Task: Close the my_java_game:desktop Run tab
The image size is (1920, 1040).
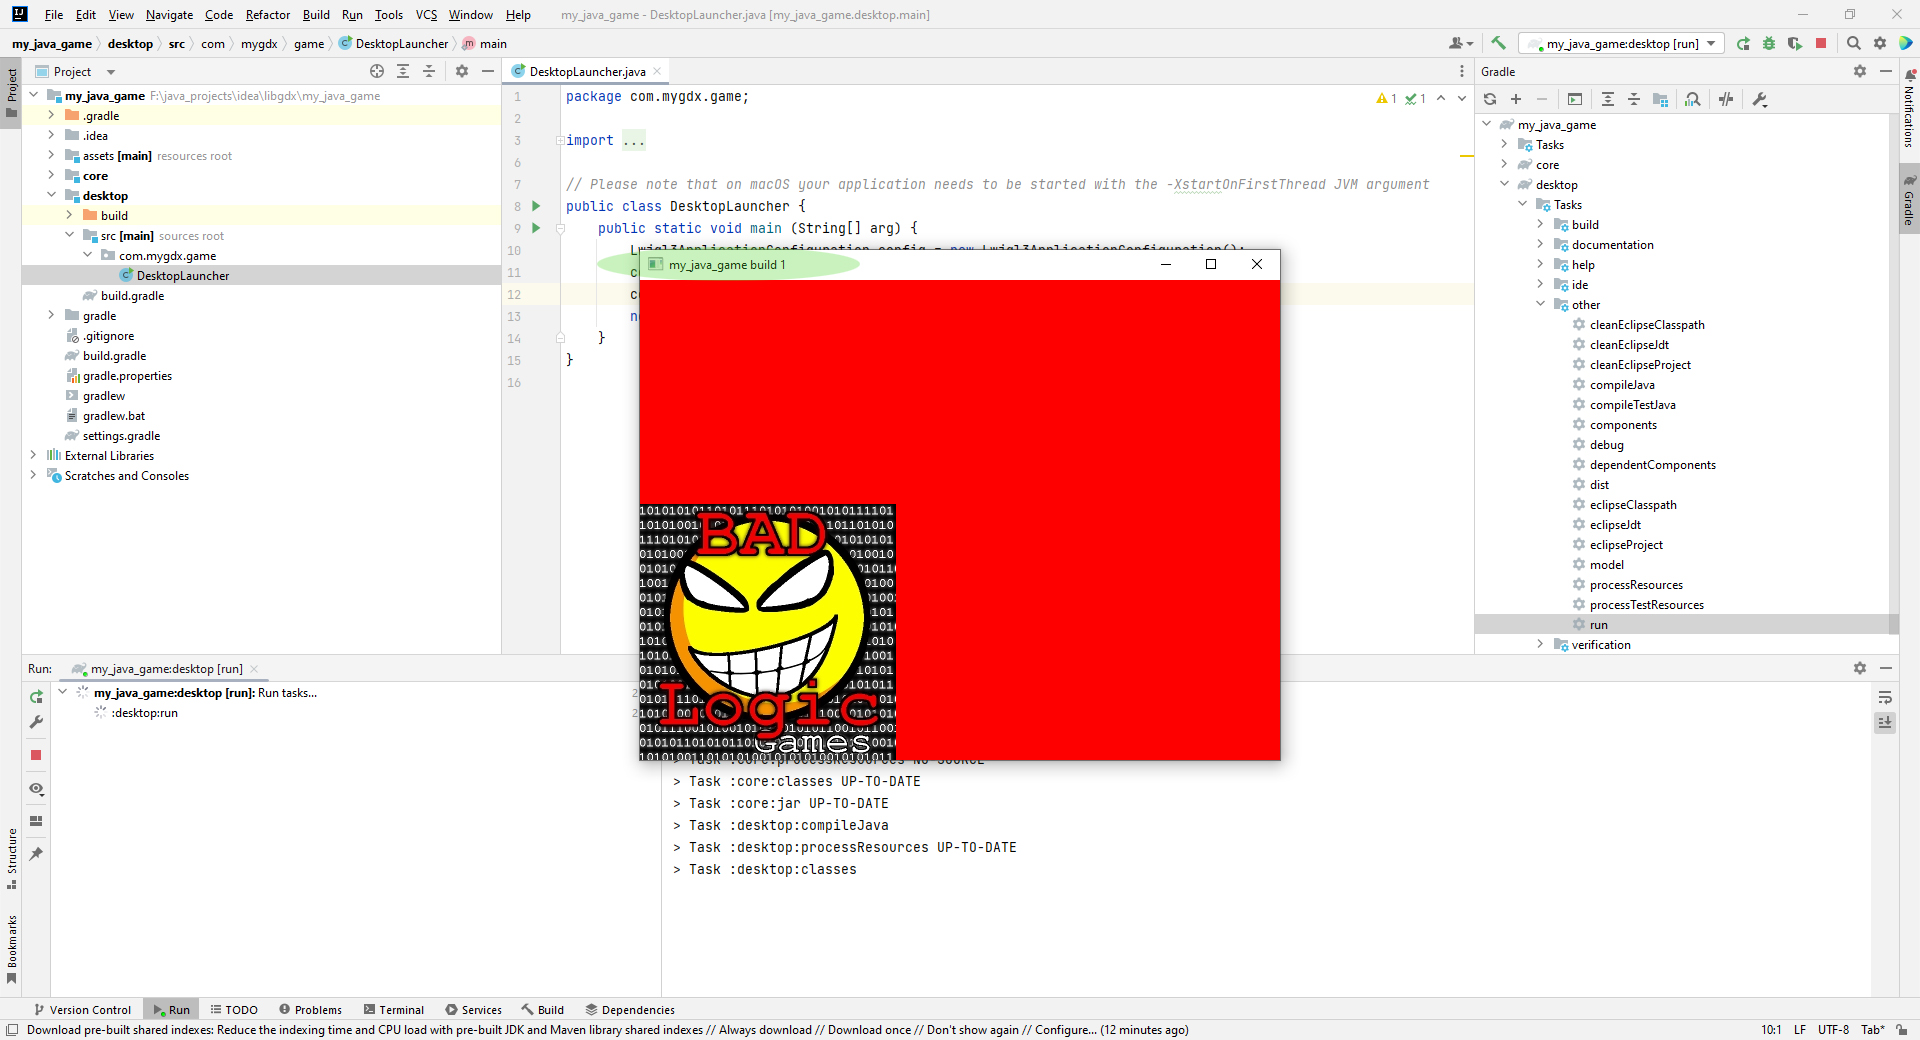Action: (254, 669)
